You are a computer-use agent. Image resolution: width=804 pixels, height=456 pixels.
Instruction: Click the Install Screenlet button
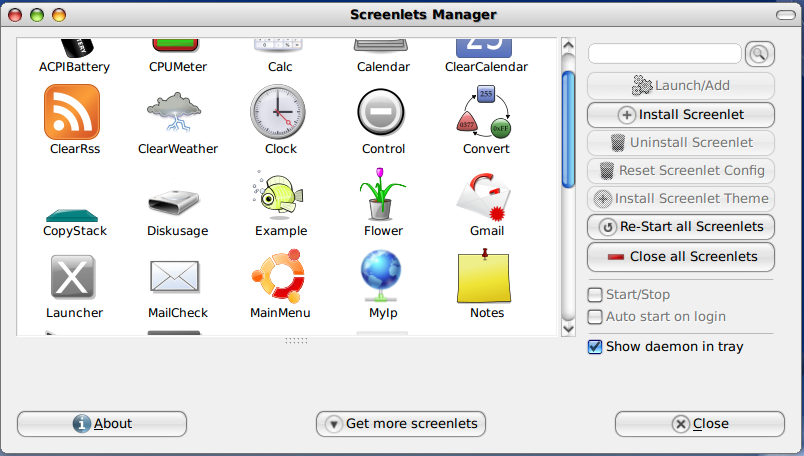coord(681,115)
